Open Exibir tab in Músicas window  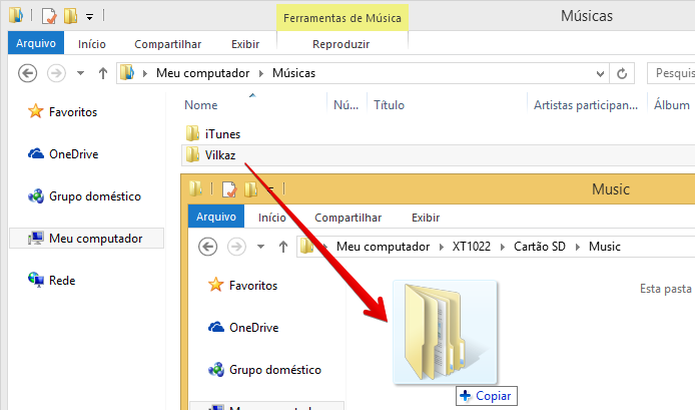(x=245, y=44)
